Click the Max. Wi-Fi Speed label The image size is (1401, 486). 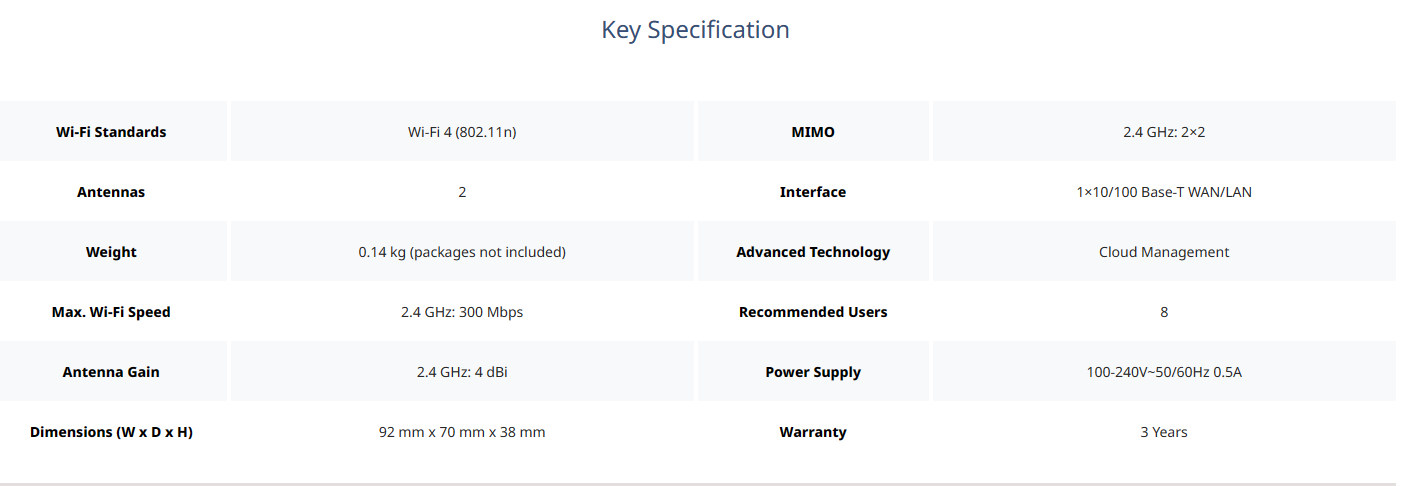coord(111,312)
